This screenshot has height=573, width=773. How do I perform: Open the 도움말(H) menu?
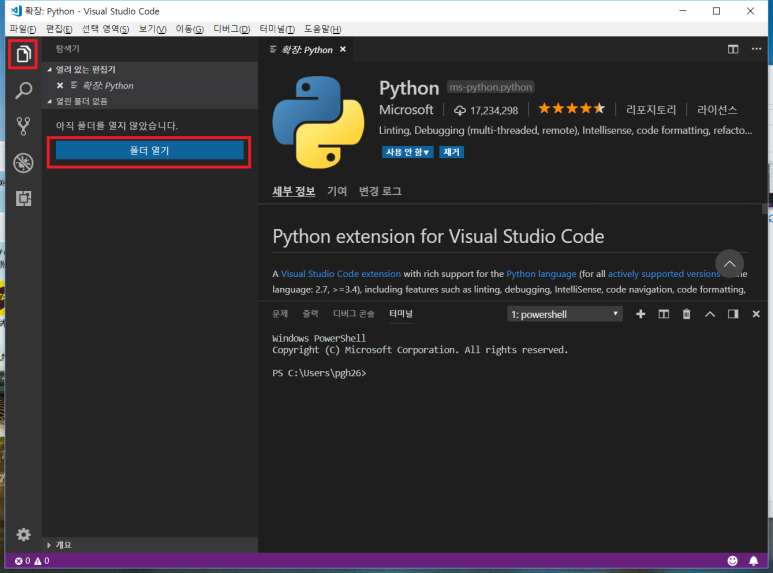pos(322,29)
